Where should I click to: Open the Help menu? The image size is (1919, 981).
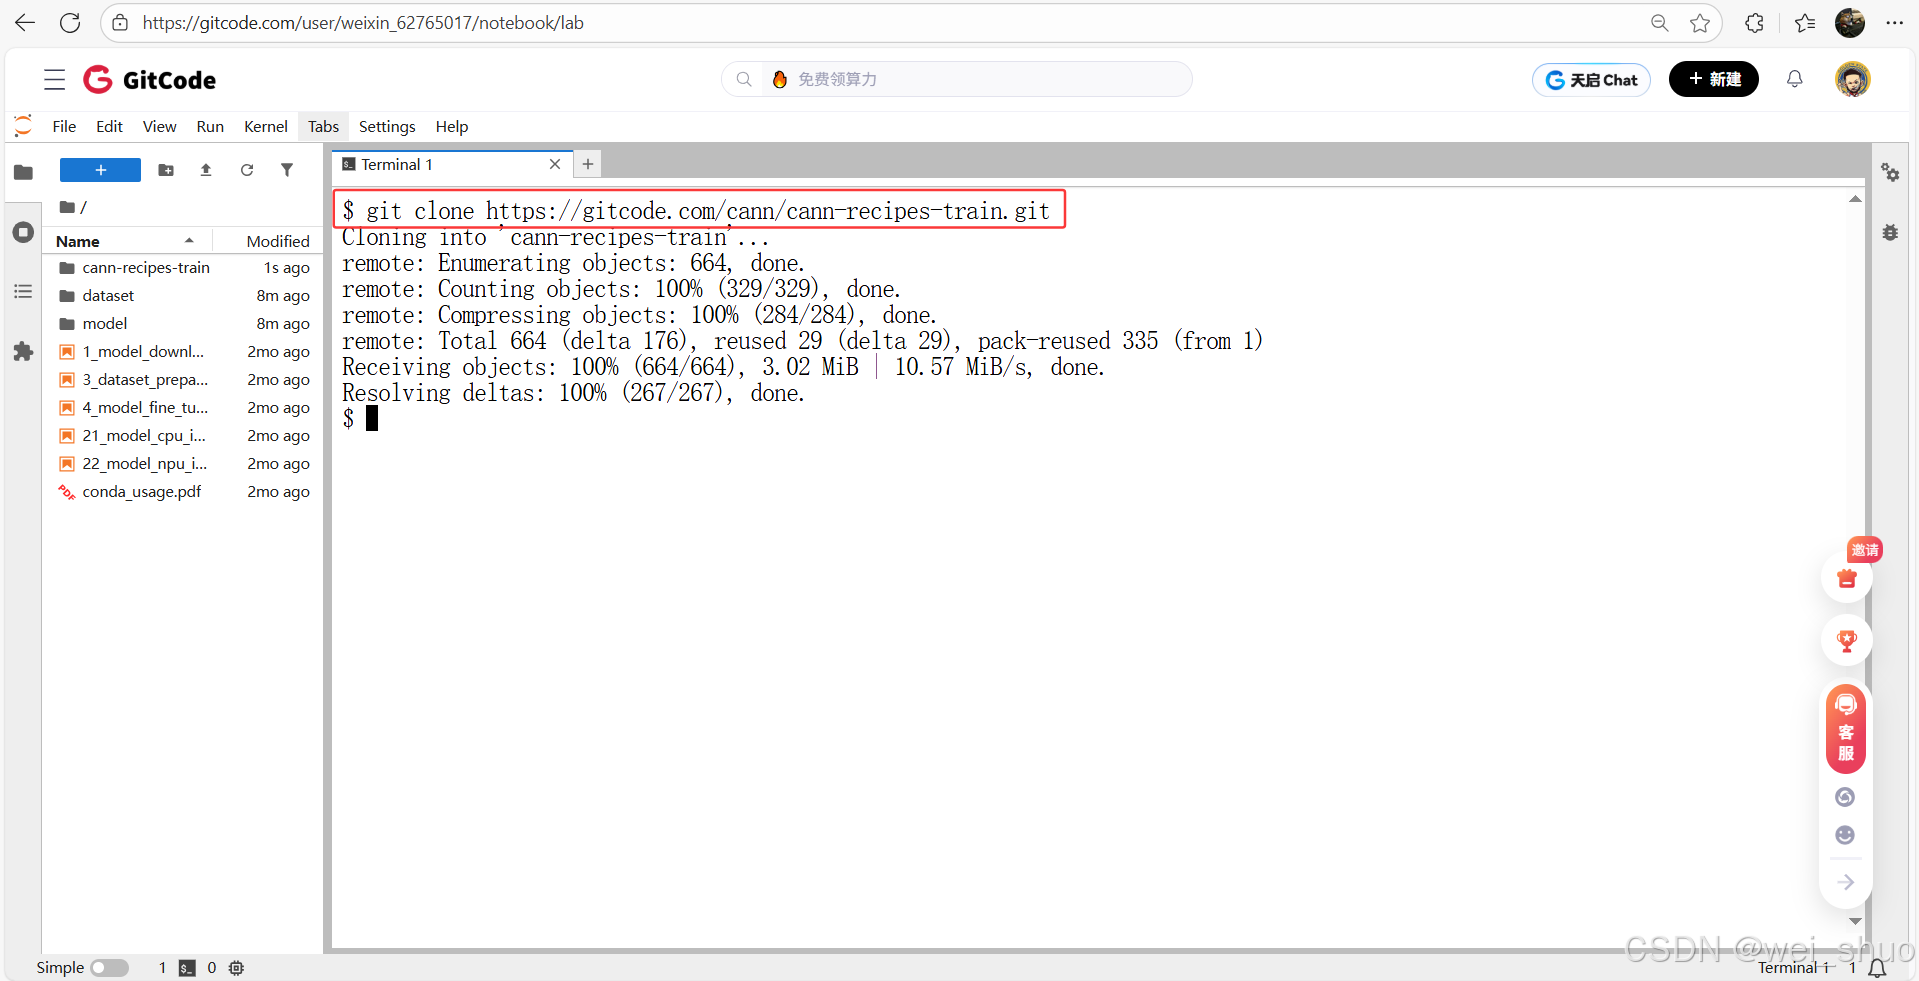point(451,126)
